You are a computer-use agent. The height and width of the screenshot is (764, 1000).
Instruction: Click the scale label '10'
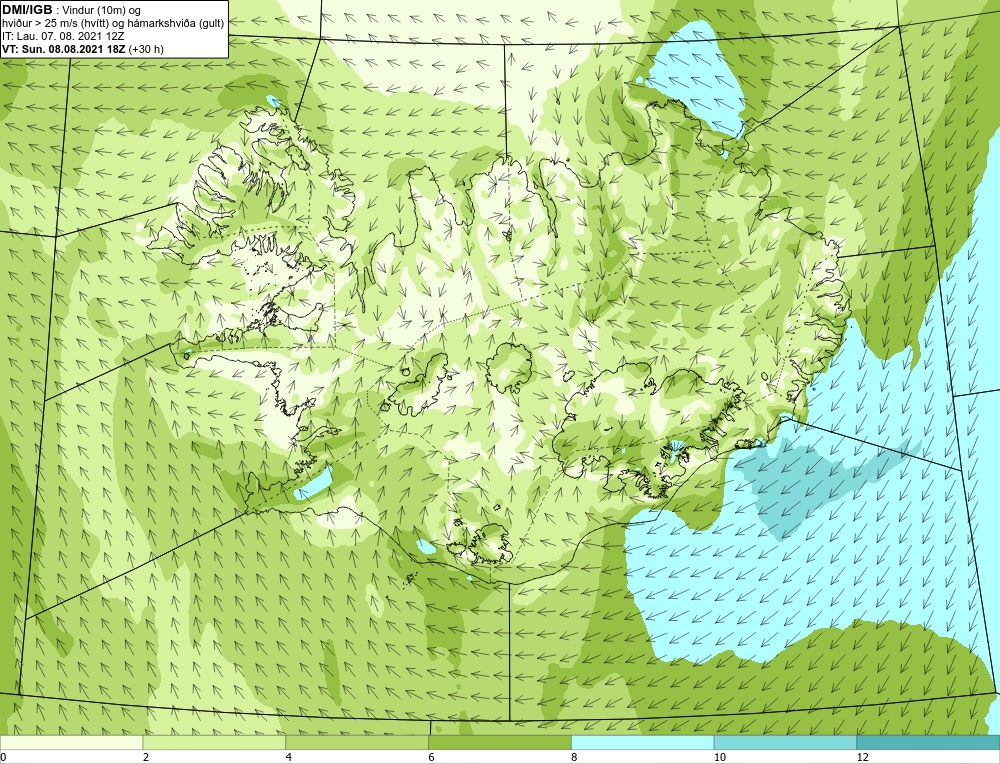click(720, 757)
